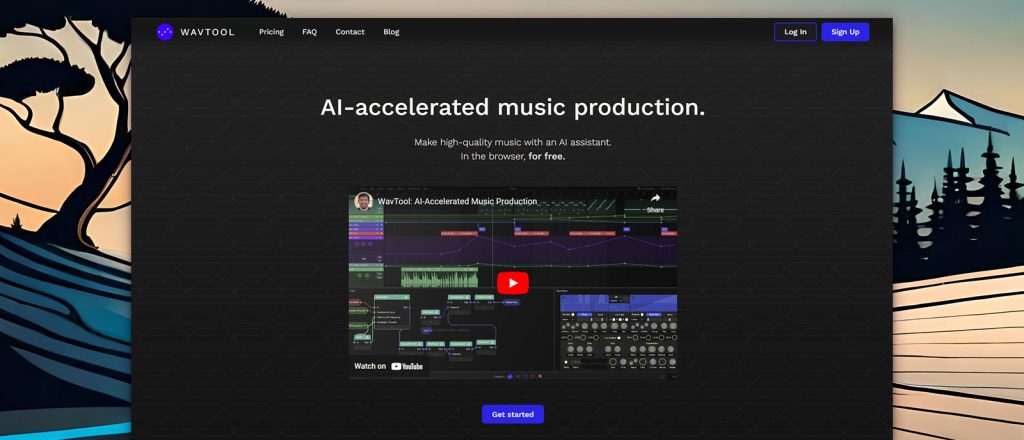This screenshot has height=440, width=1024.
Task: Click the AI-accelerated music production headline
Action: click(513, 108)
